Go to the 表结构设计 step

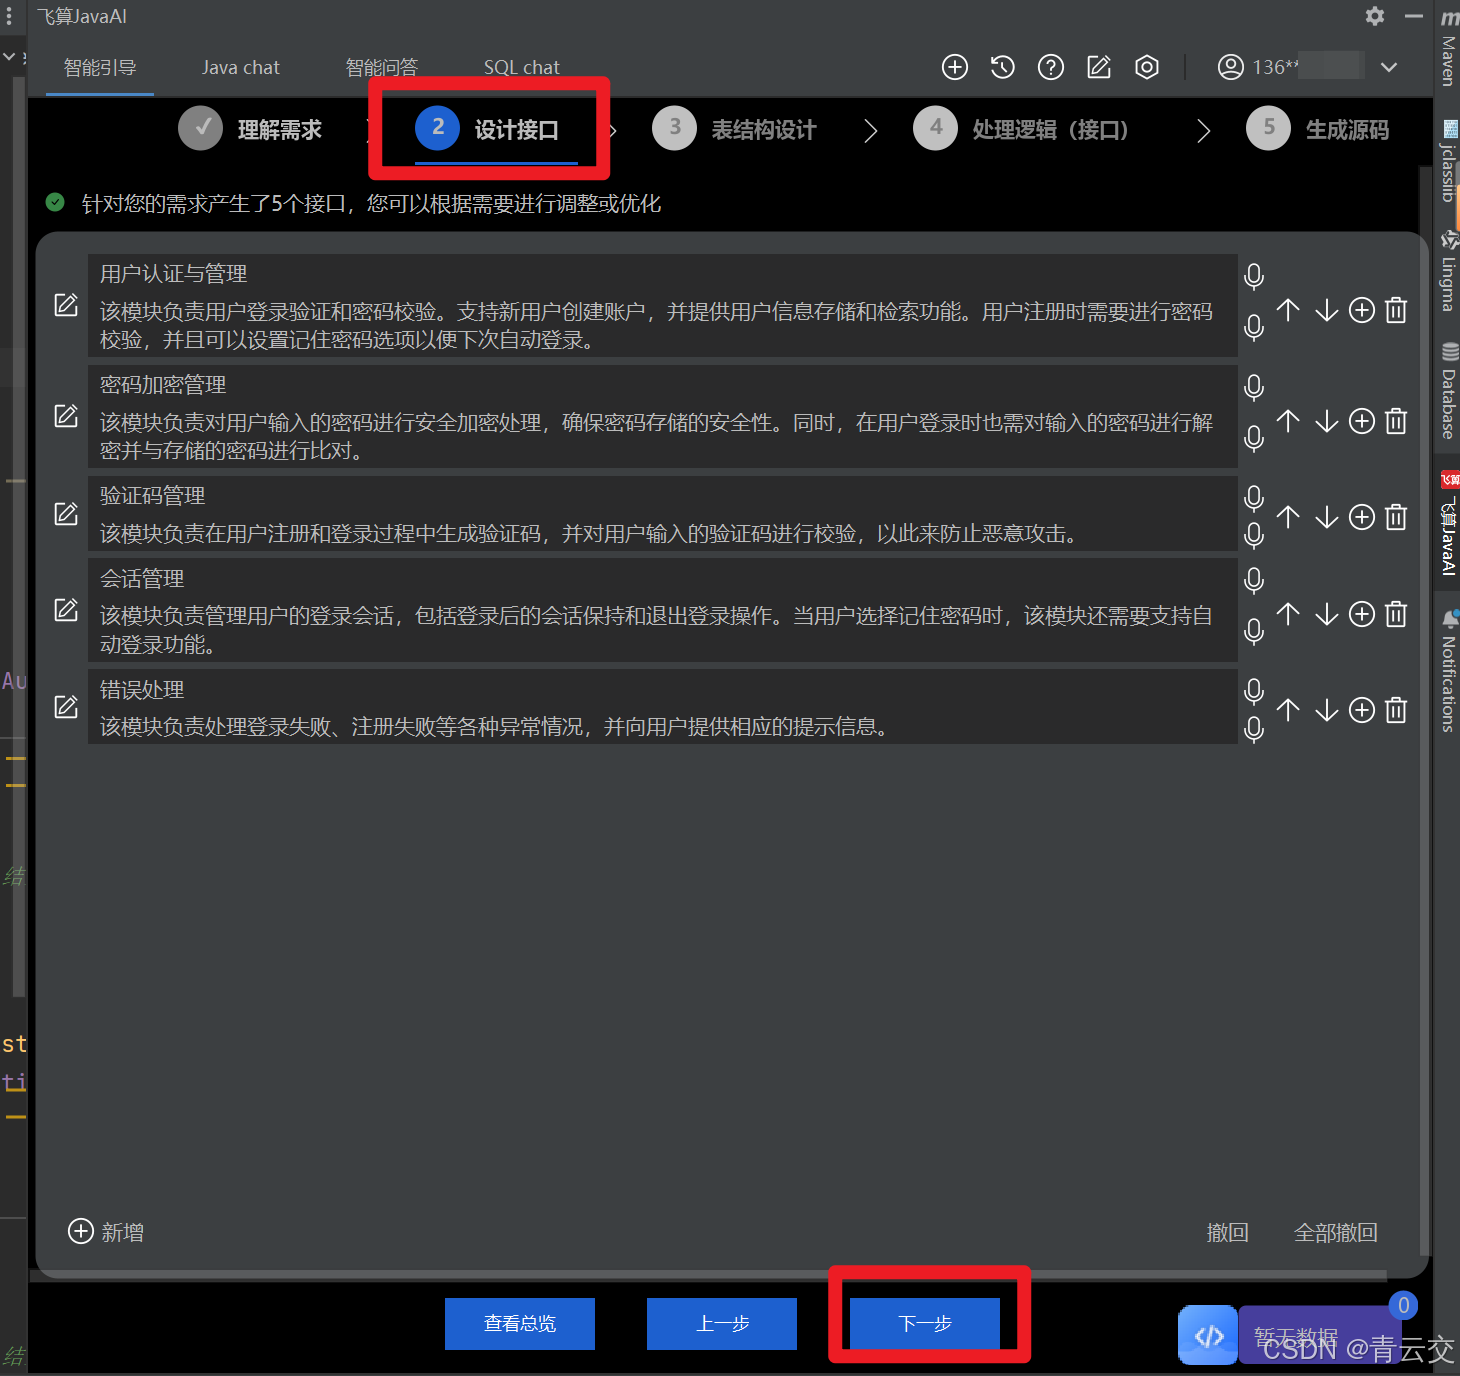tap(735, 129)
